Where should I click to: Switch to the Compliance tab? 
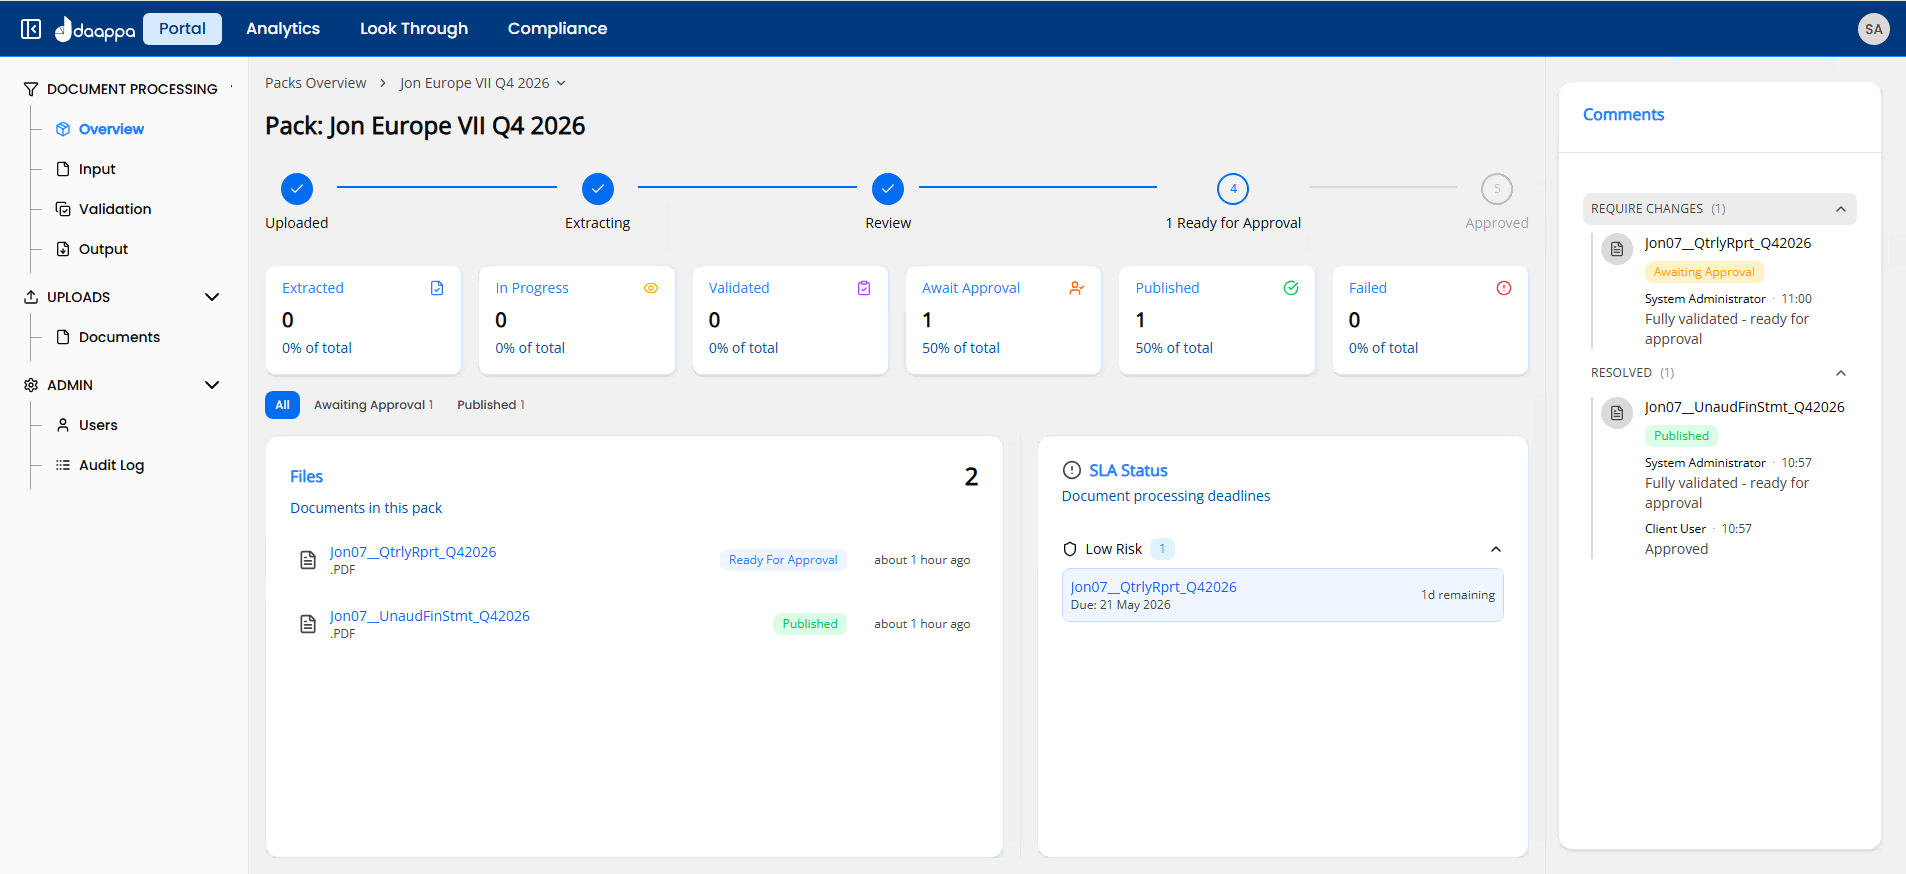point(557,29)
